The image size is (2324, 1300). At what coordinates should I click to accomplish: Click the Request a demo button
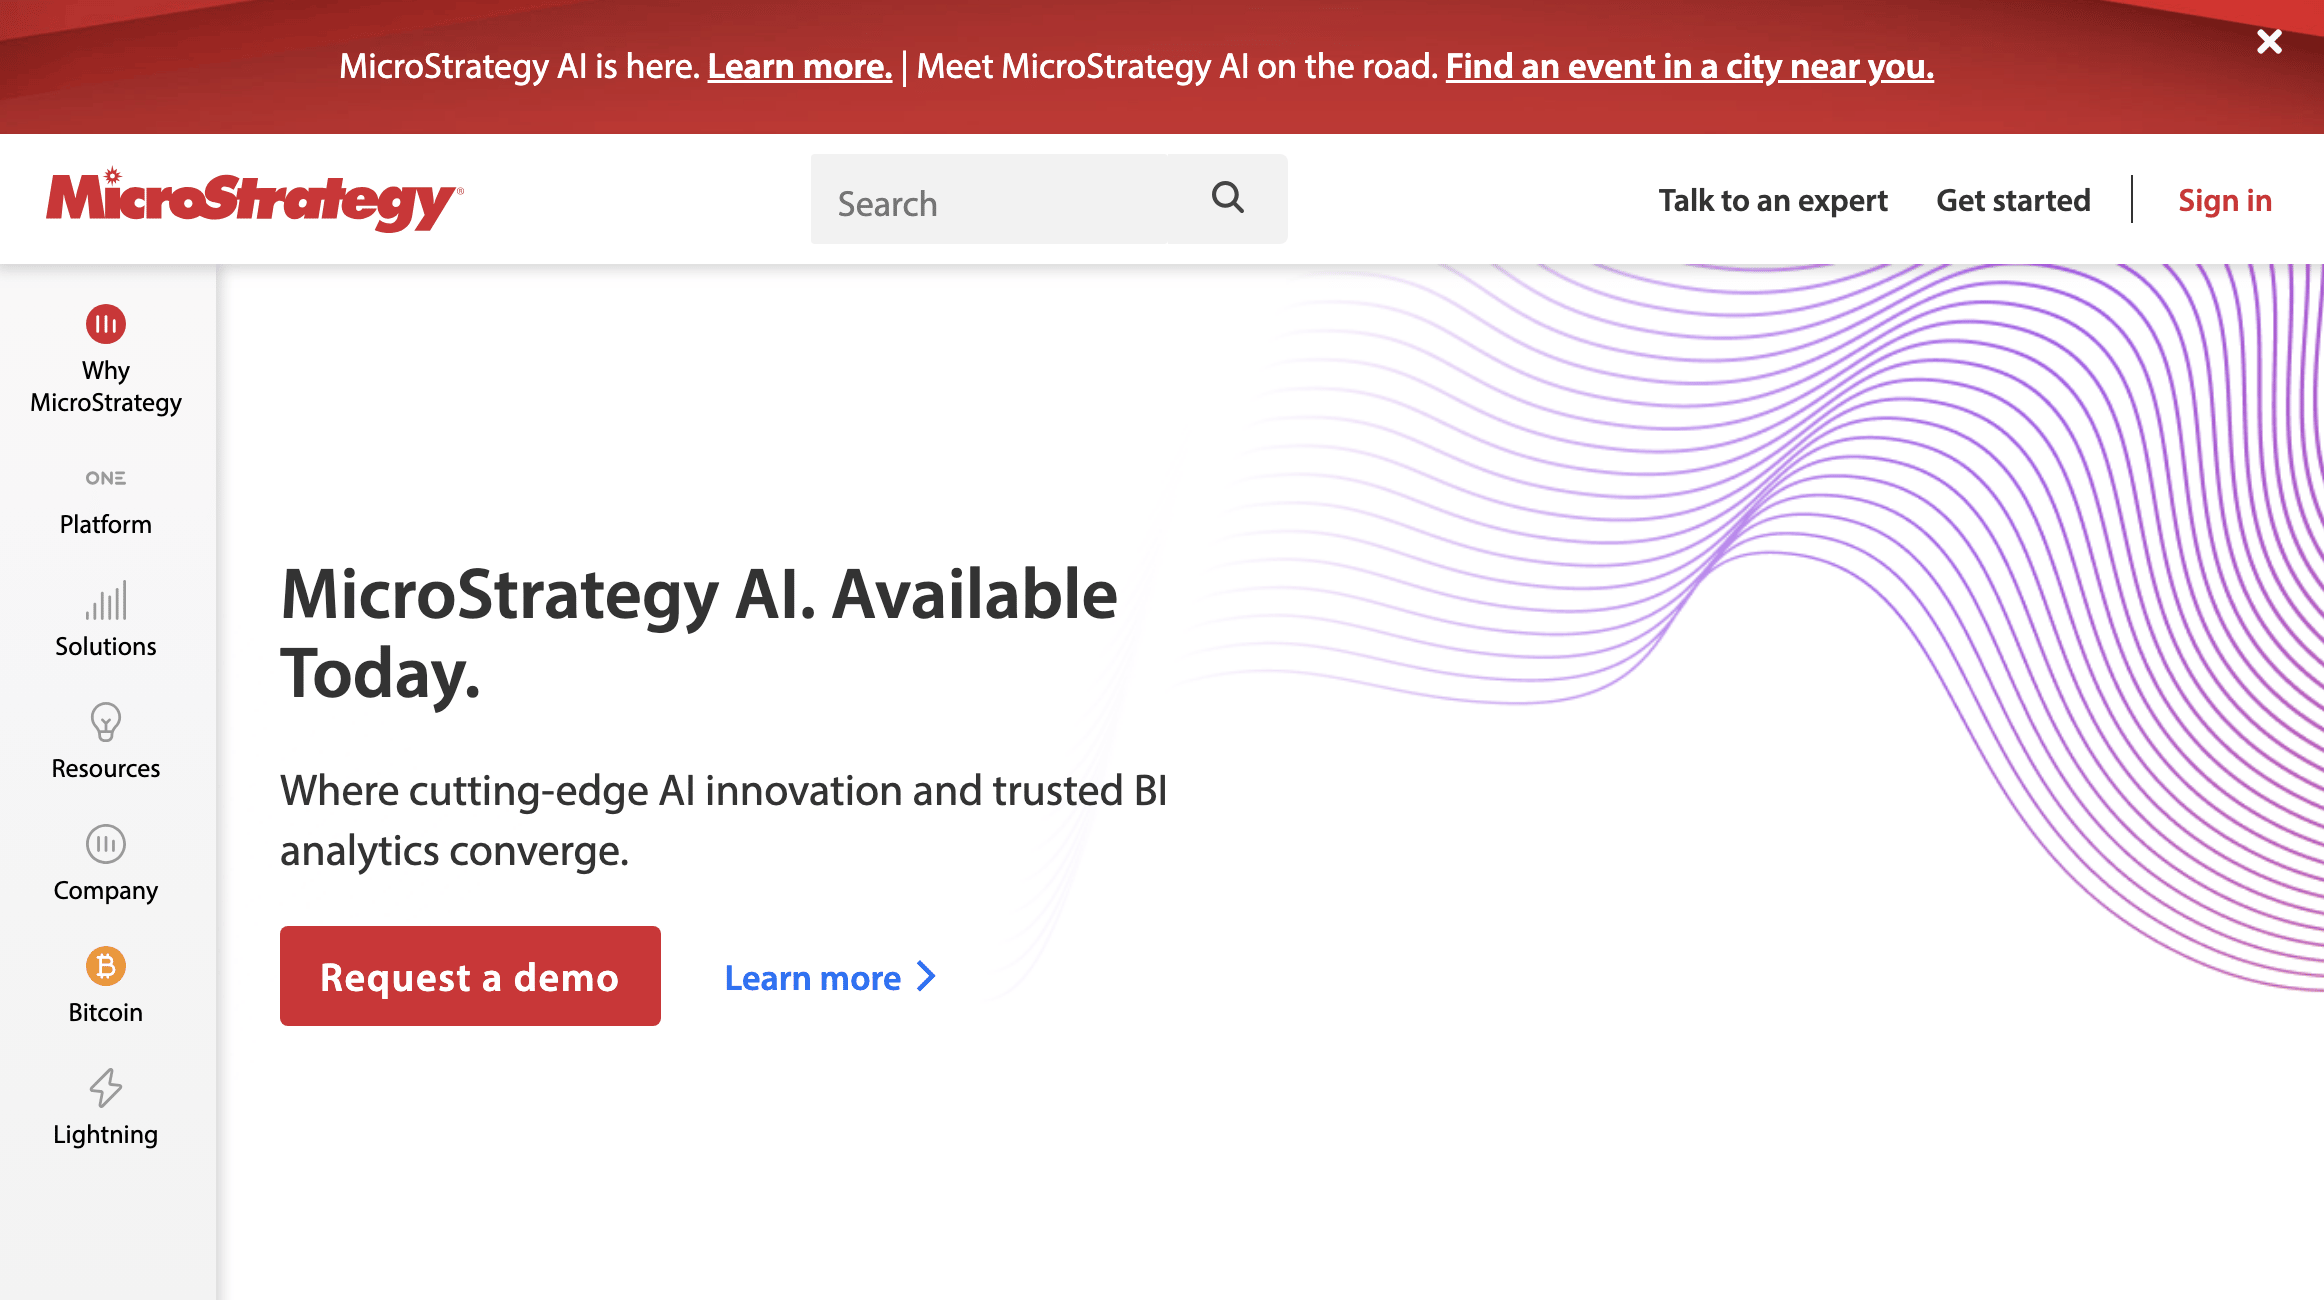tap(470, 976)
